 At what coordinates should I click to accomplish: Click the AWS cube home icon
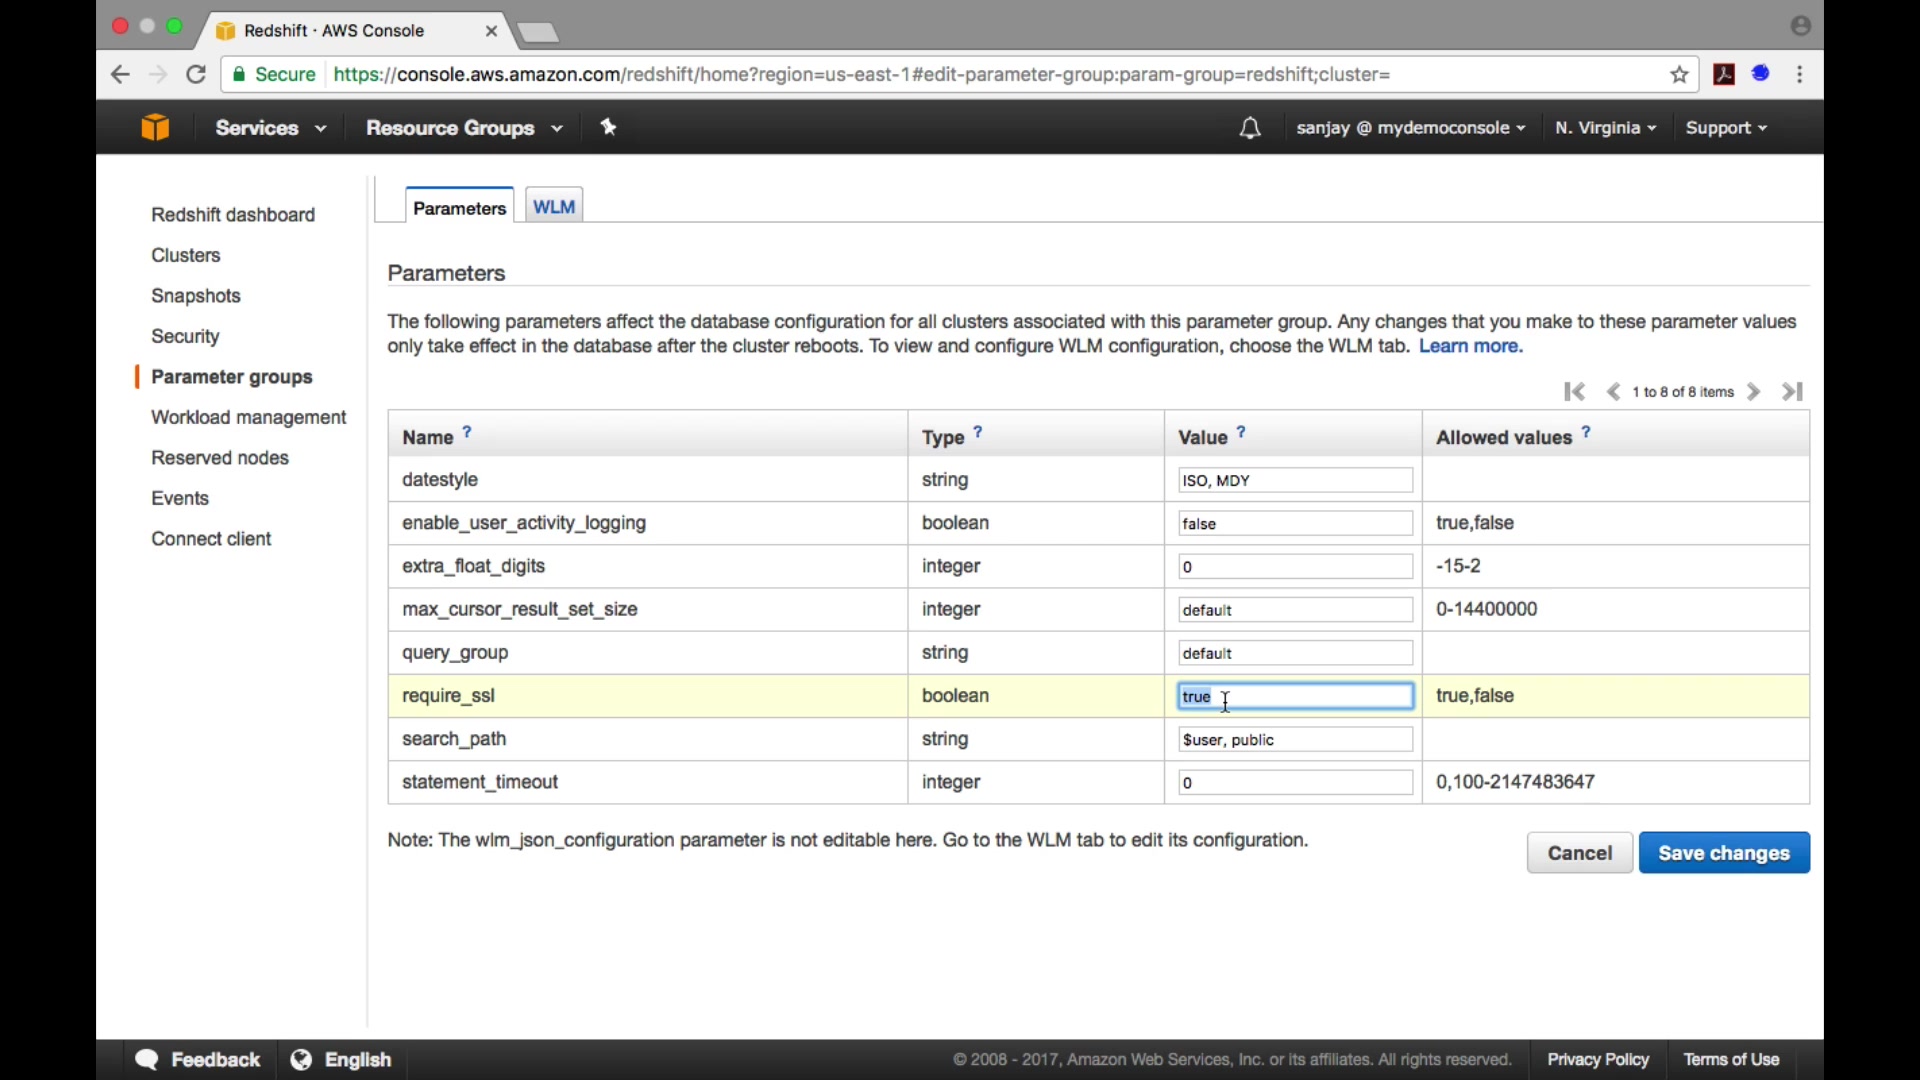tap(155, 128)
